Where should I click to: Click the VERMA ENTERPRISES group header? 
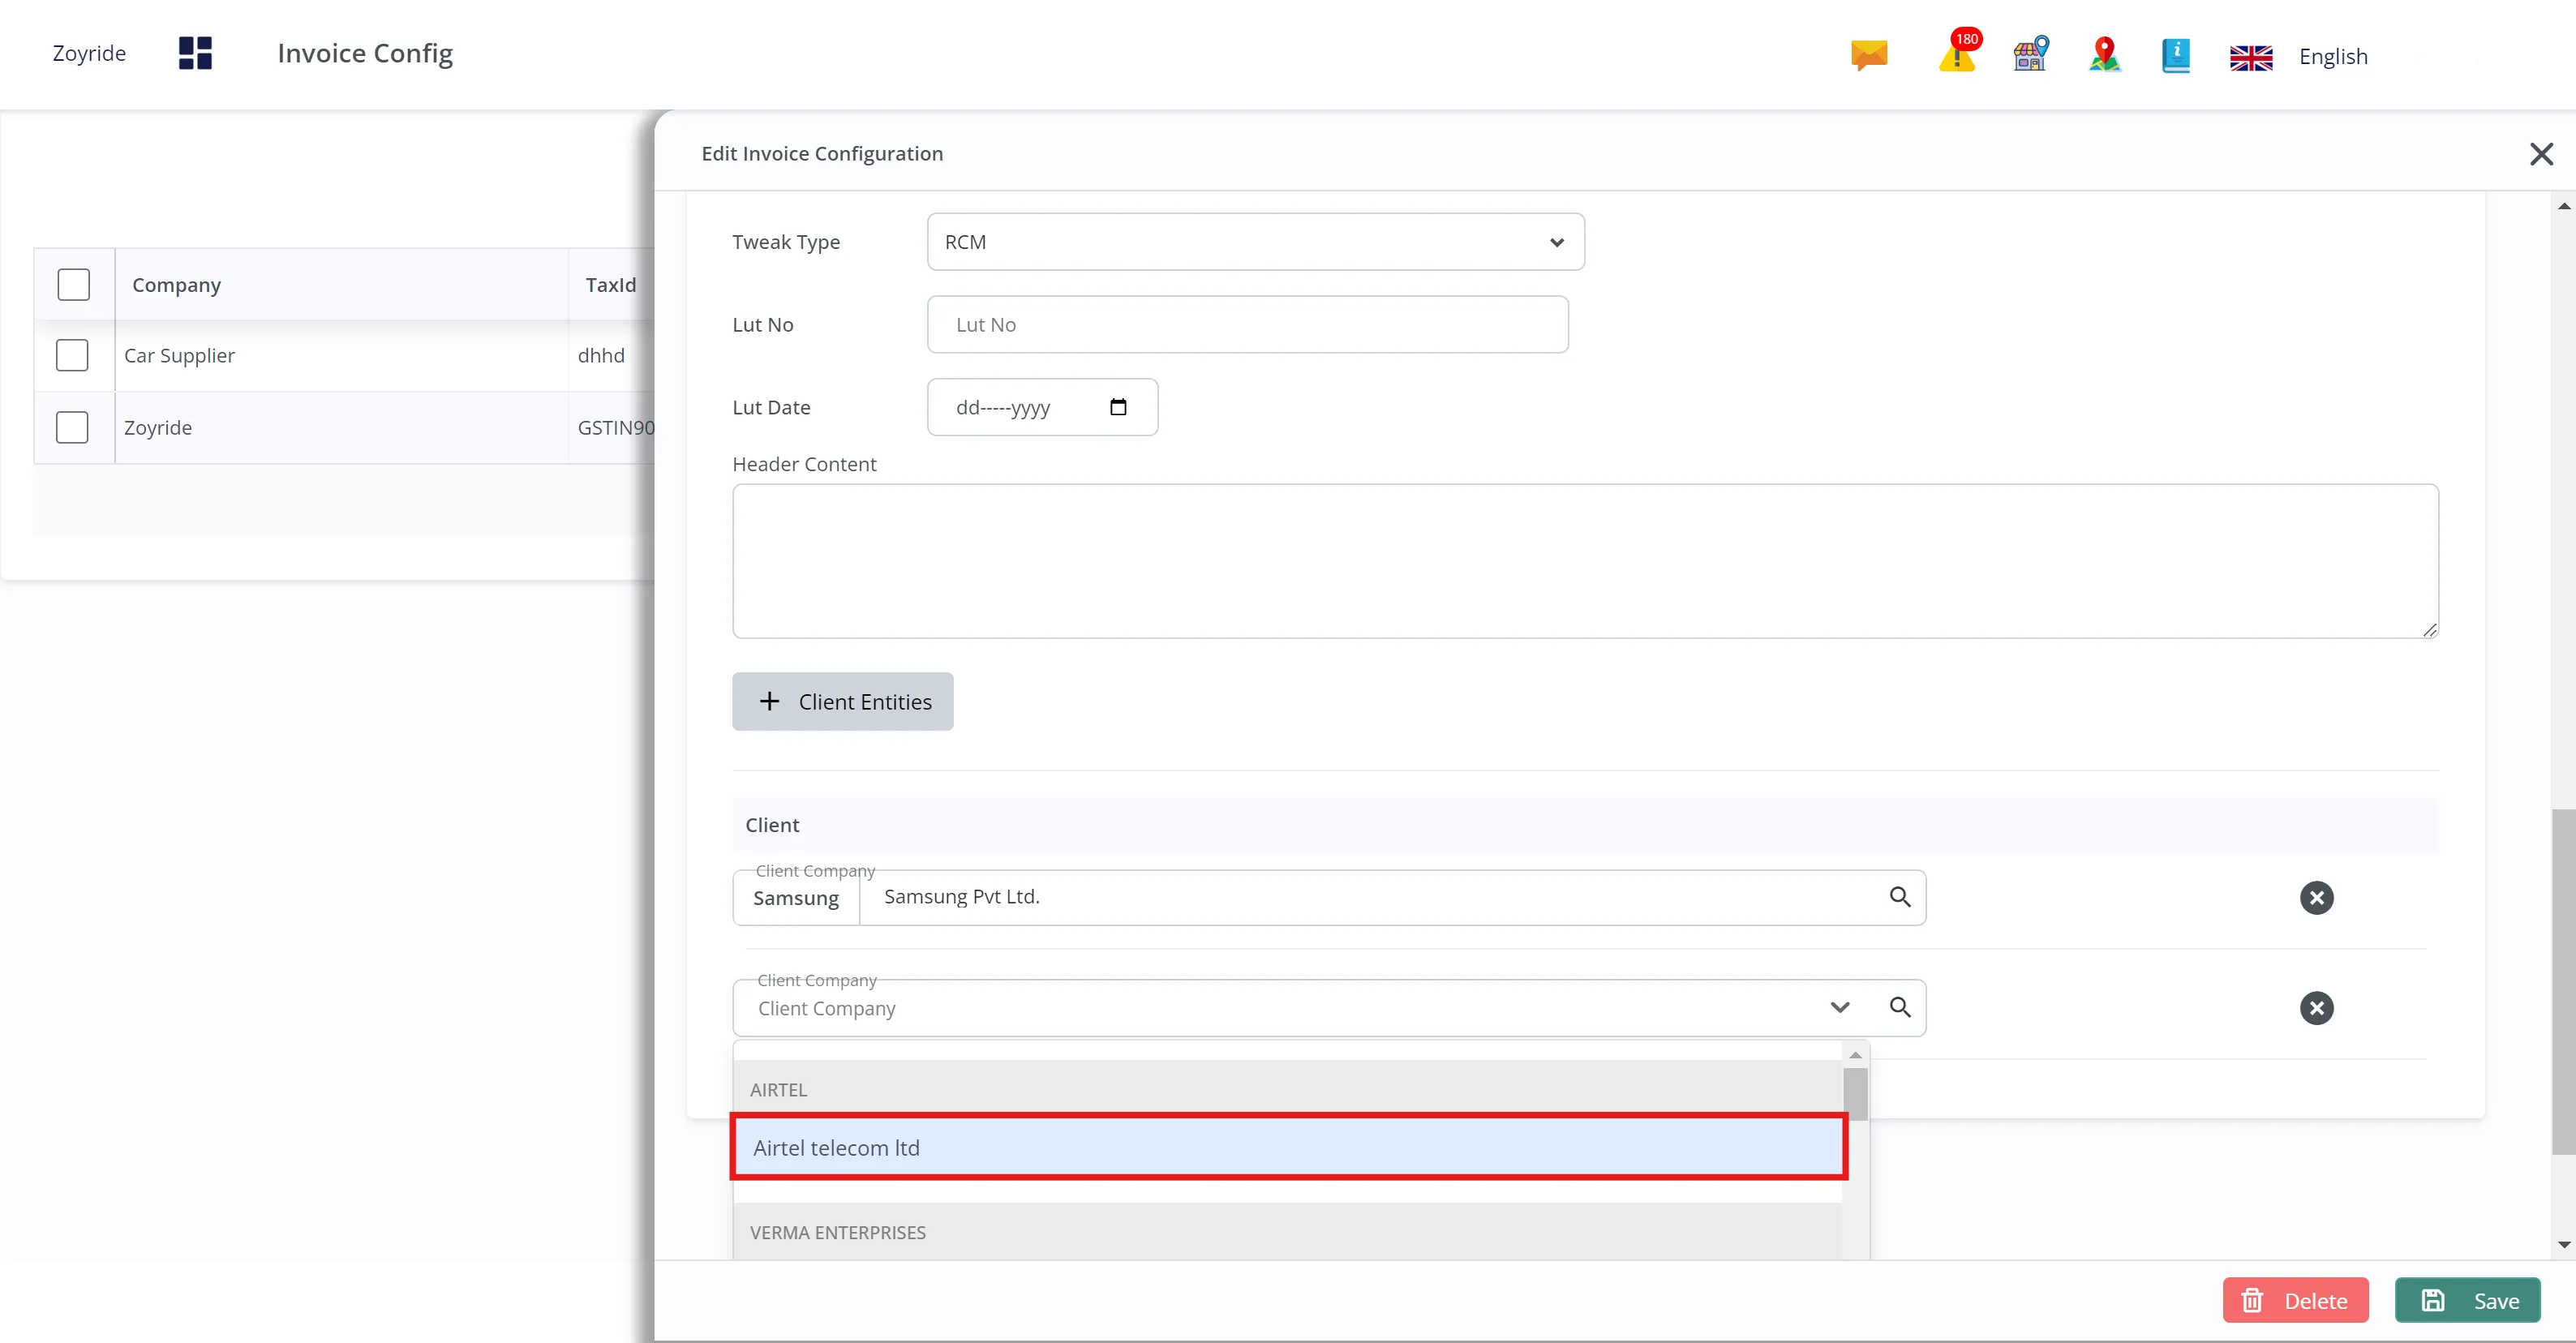(1288, 1232)
